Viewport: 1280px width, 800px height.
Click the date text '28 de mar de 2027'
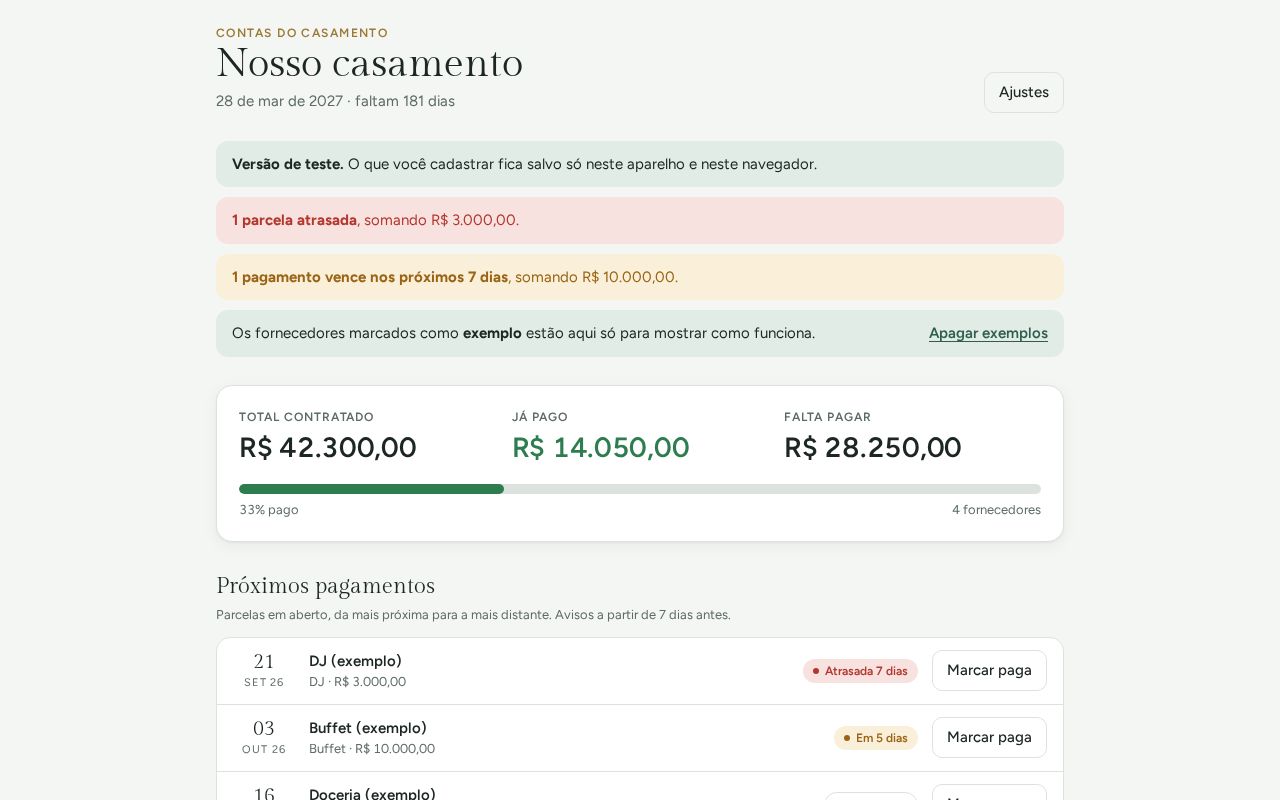[279, 101]
